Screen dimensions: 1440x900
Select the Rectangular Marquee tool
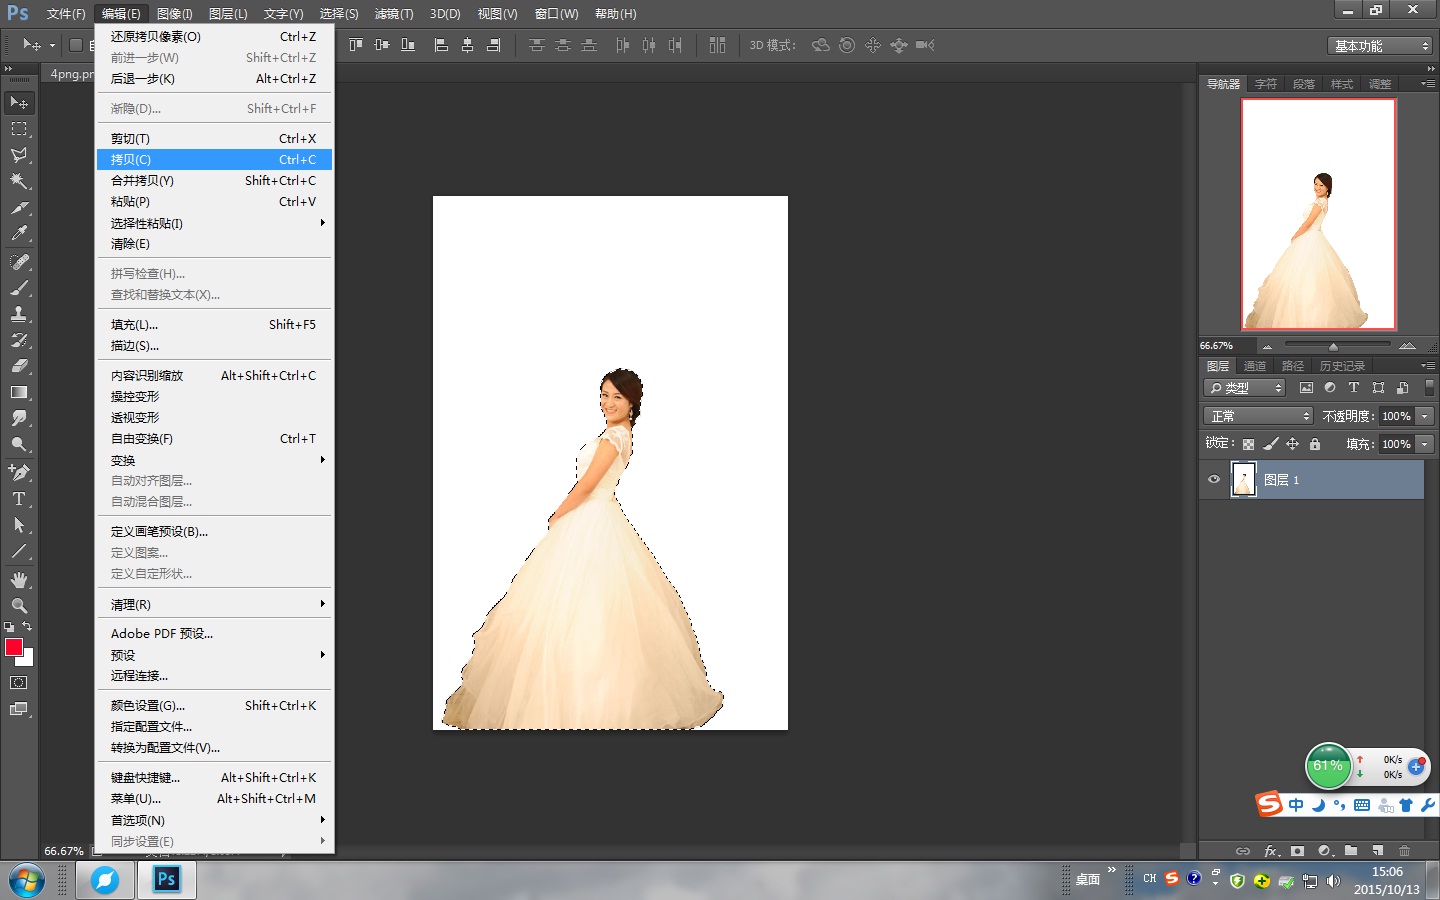(19, 129)
